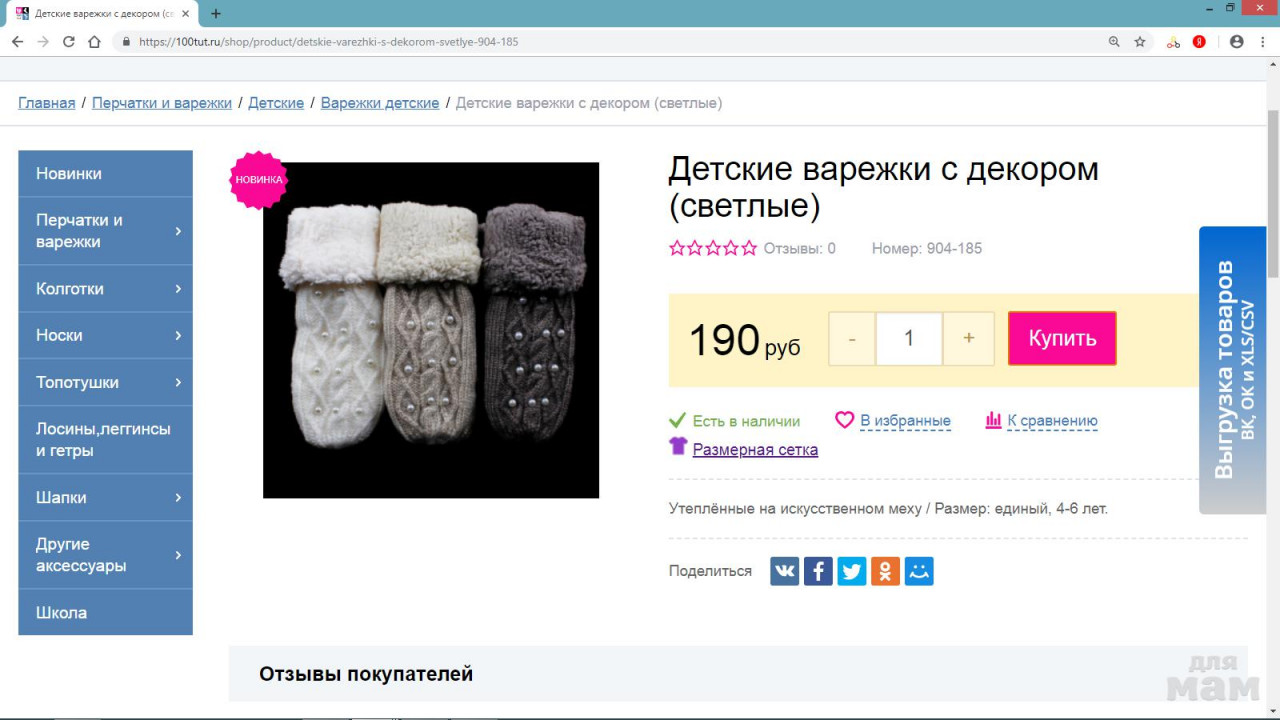Click the browser reload icon
Screen dimensions: 1280x720
coord(69,42)
